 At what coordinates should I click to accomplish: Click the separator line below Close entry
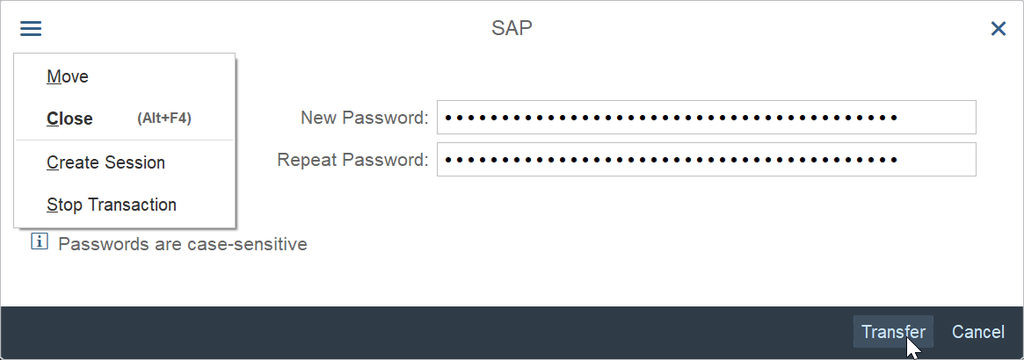point(124,140)
